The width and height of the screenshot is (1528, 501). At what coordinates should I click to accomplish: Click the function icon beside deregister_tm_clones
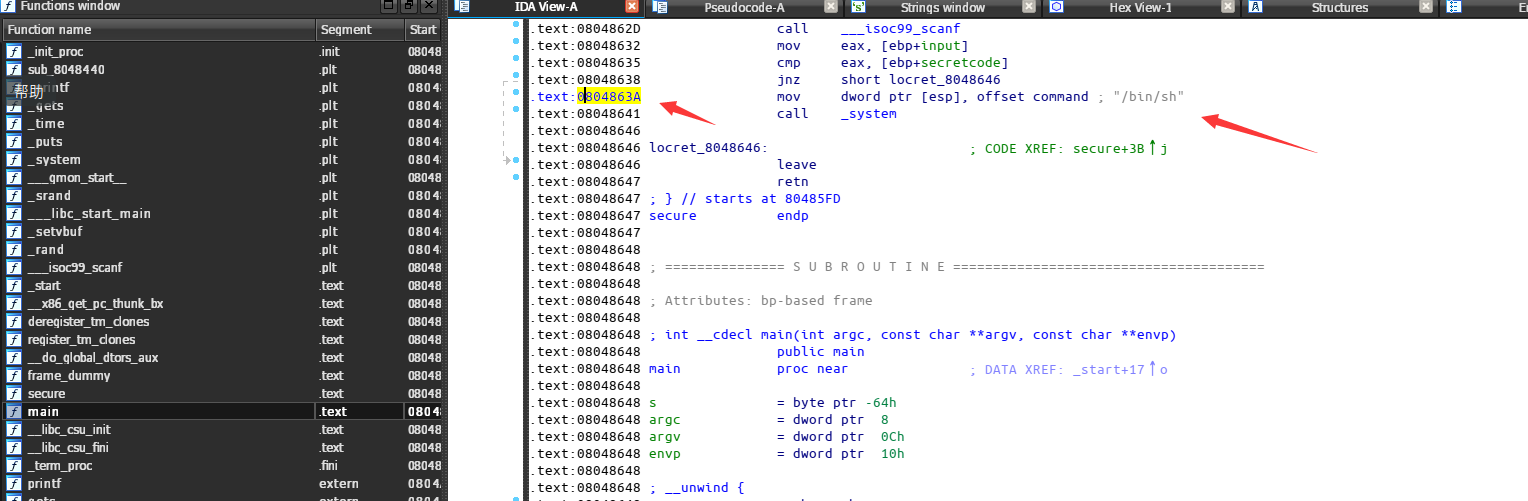[x=14, y=322]
